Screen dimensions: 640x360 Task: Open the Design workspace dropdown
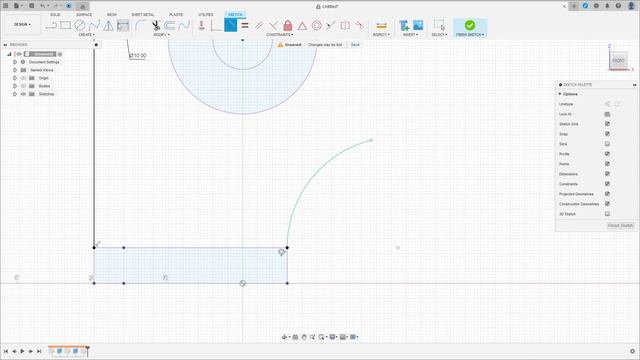(x=22, y=24)
